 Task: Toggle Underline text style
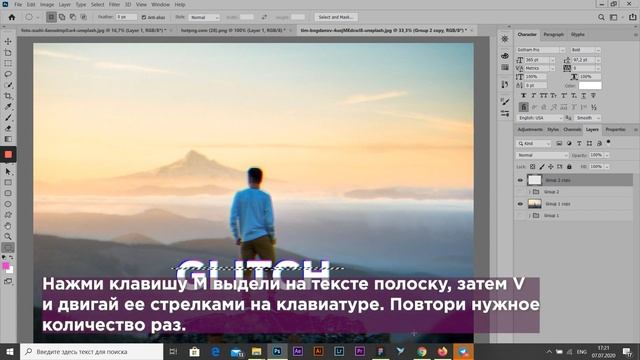(x=584, y=96)
